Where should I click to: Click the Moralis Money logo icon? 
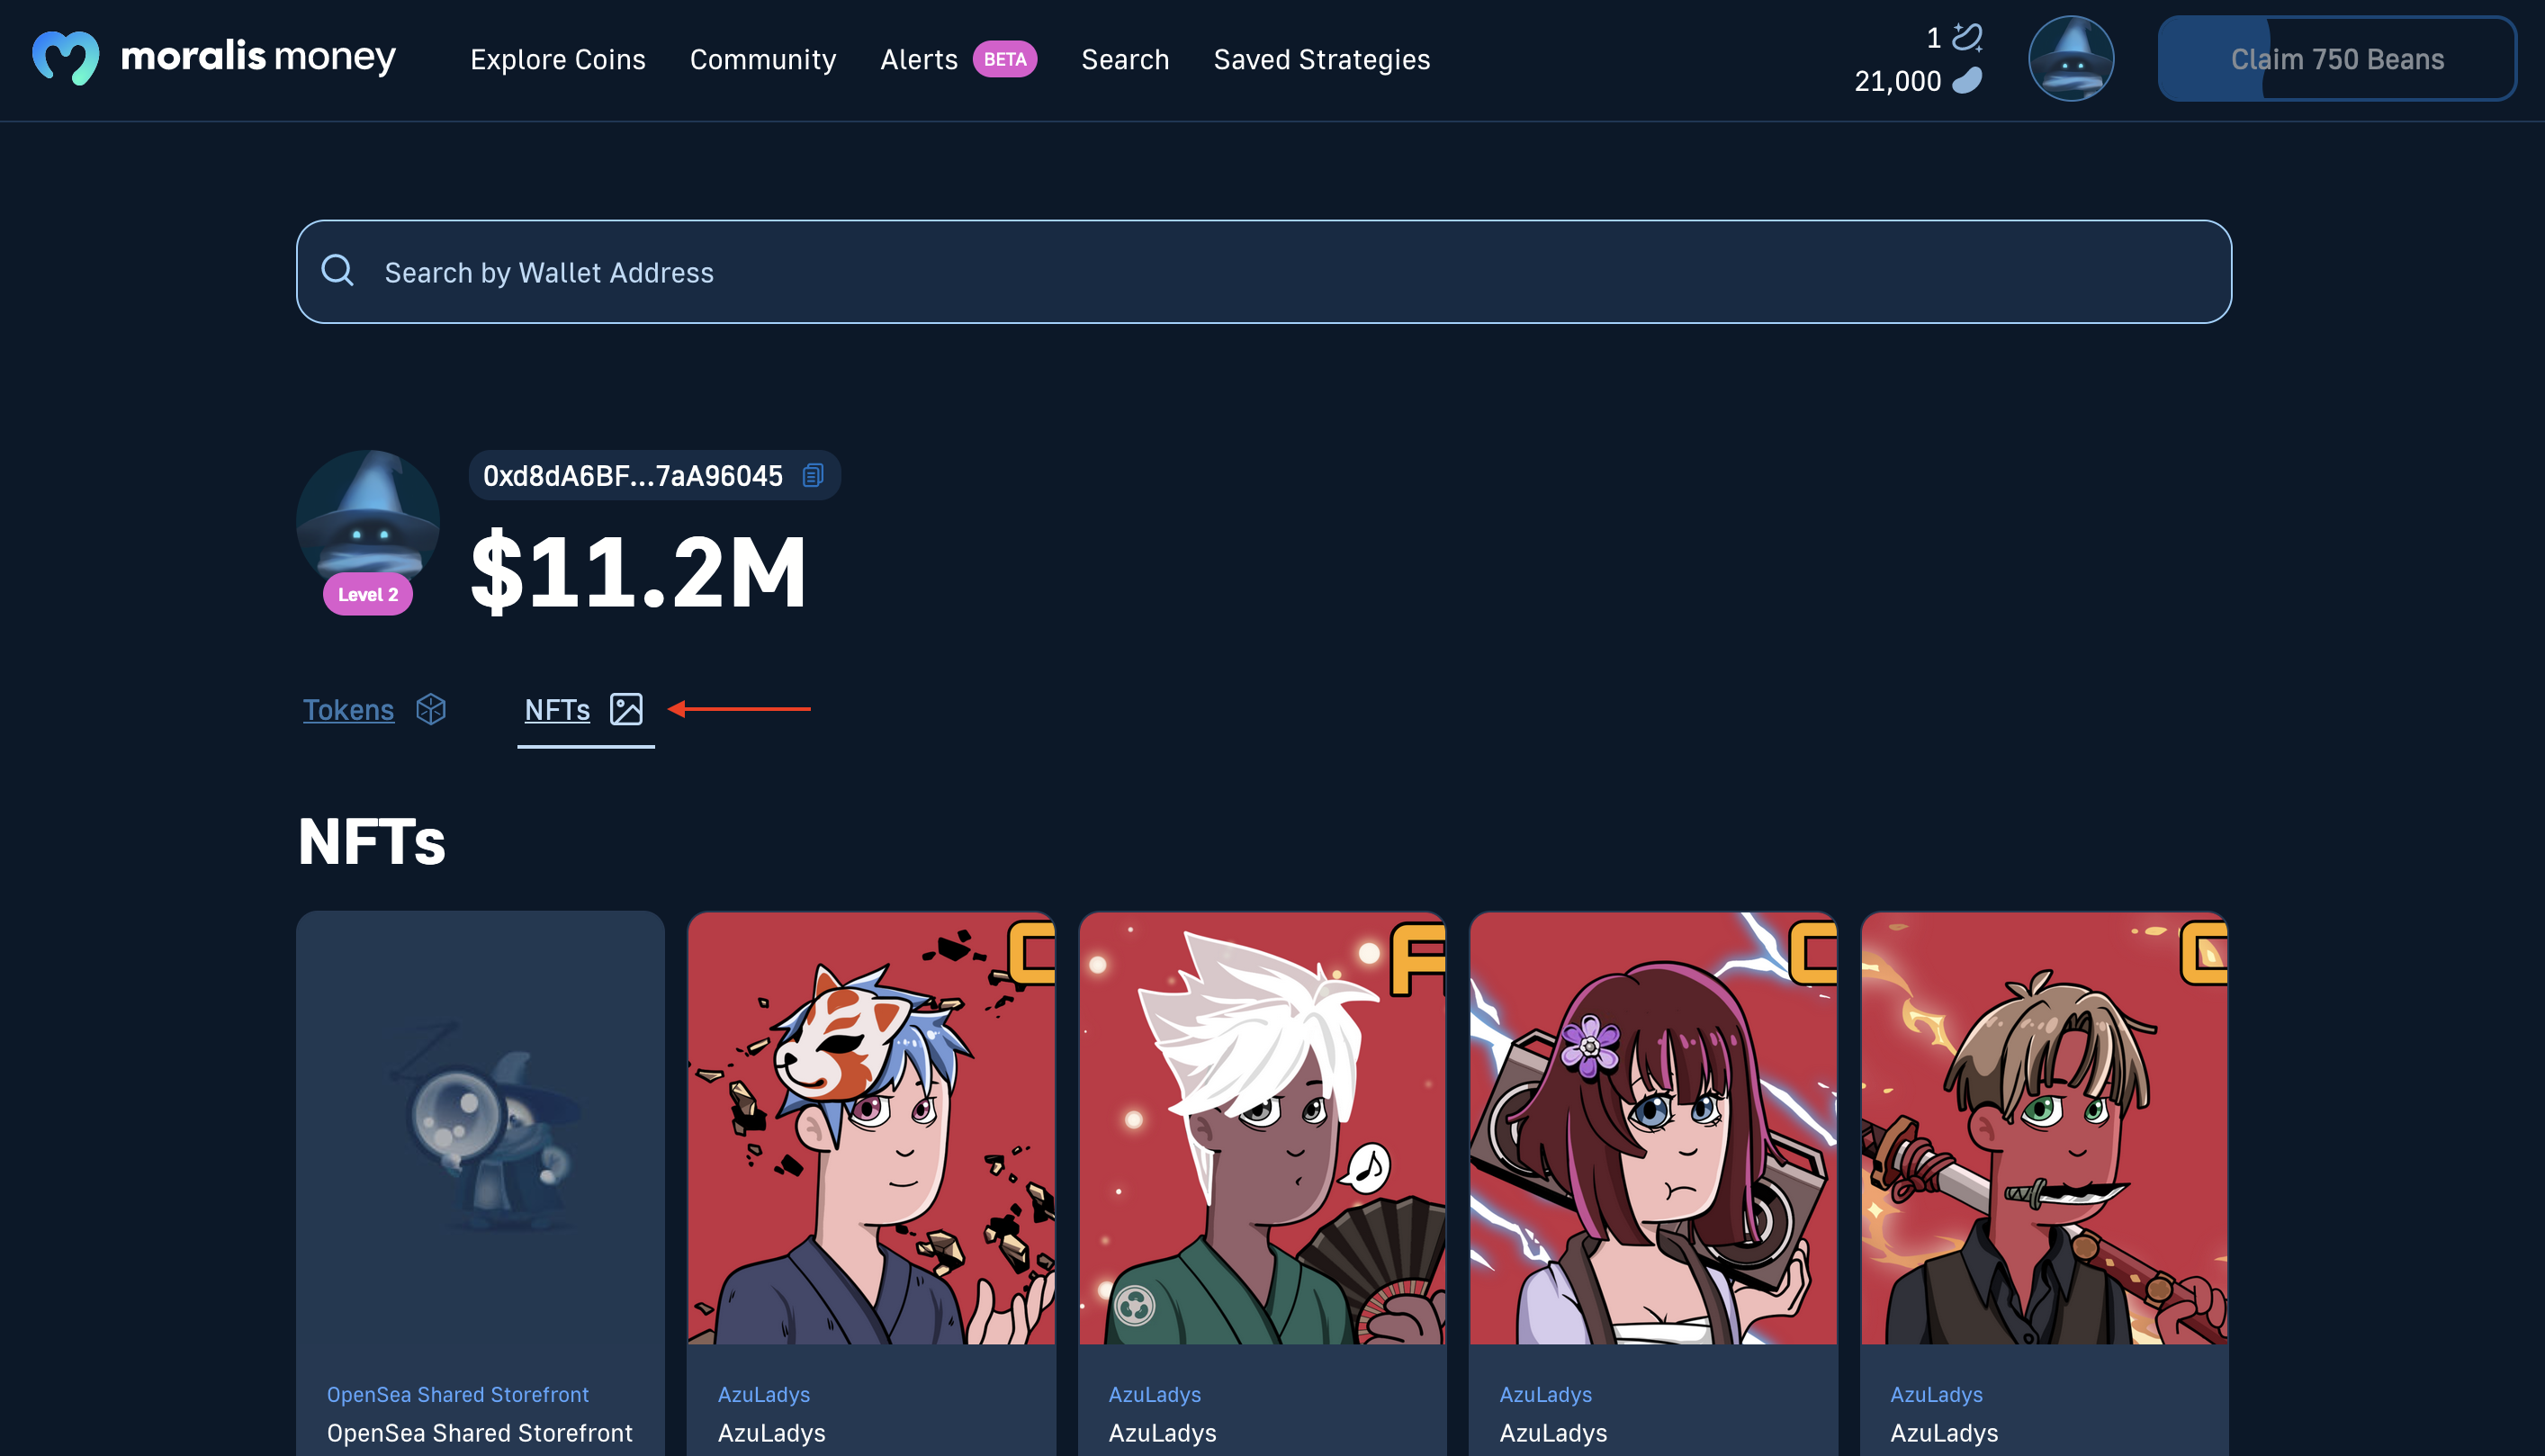63,59
